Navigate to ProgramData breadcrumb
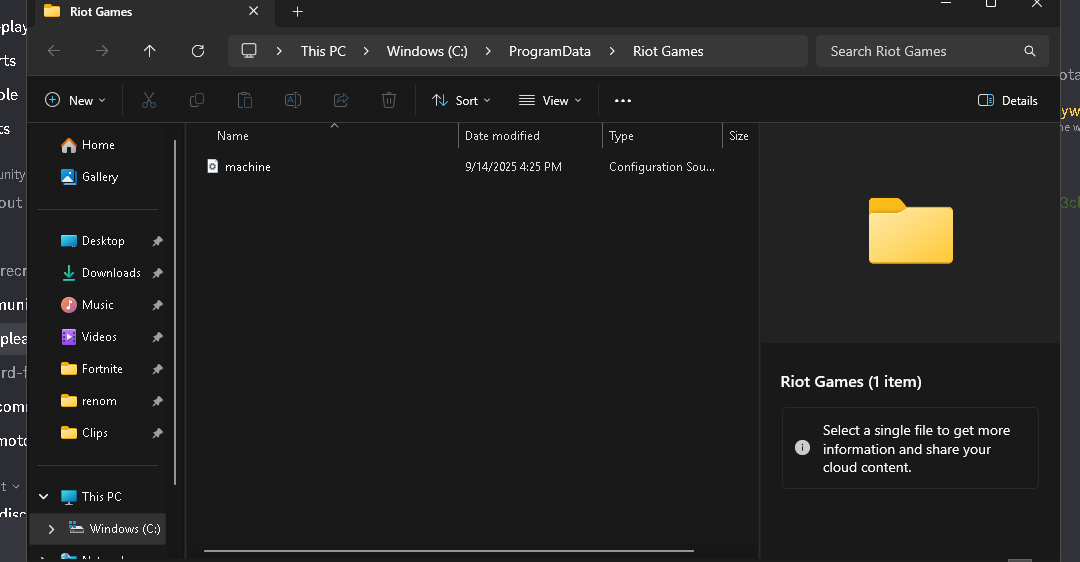This screenshot has width=1080, height=562. tap(550, 51)
